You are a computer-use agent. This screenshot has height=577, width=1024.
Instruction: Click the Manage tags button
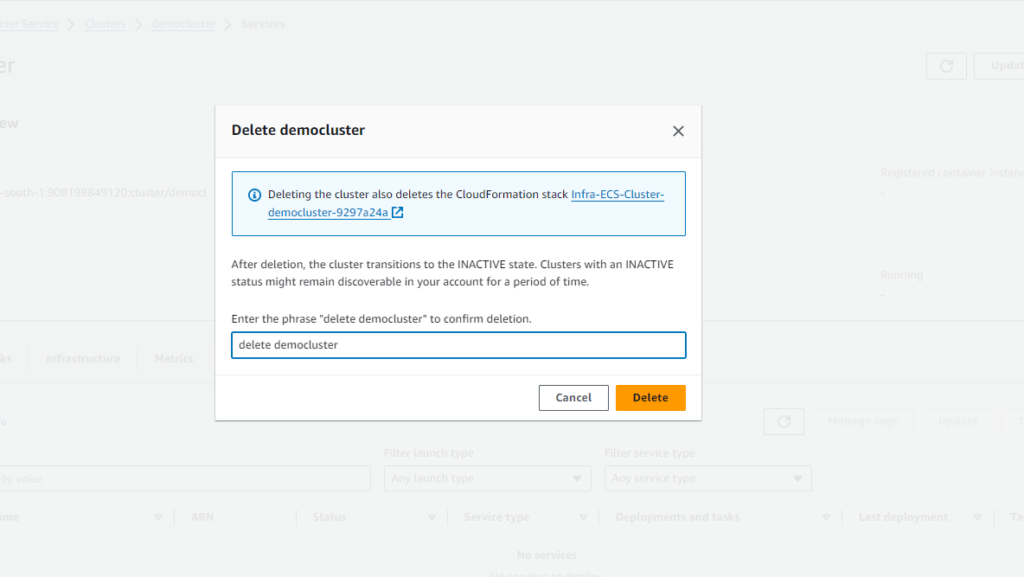click(862, 422)
